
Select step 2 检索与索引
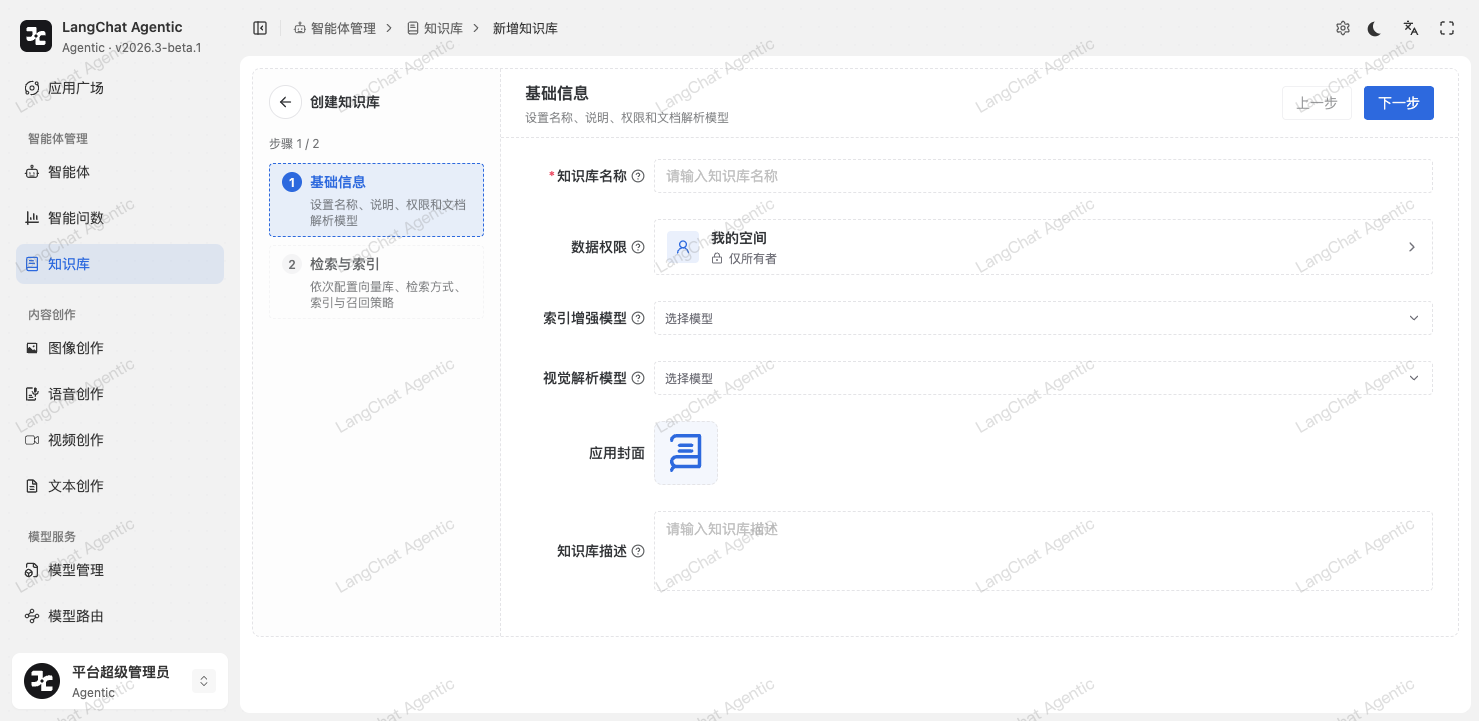coord(376,282)
